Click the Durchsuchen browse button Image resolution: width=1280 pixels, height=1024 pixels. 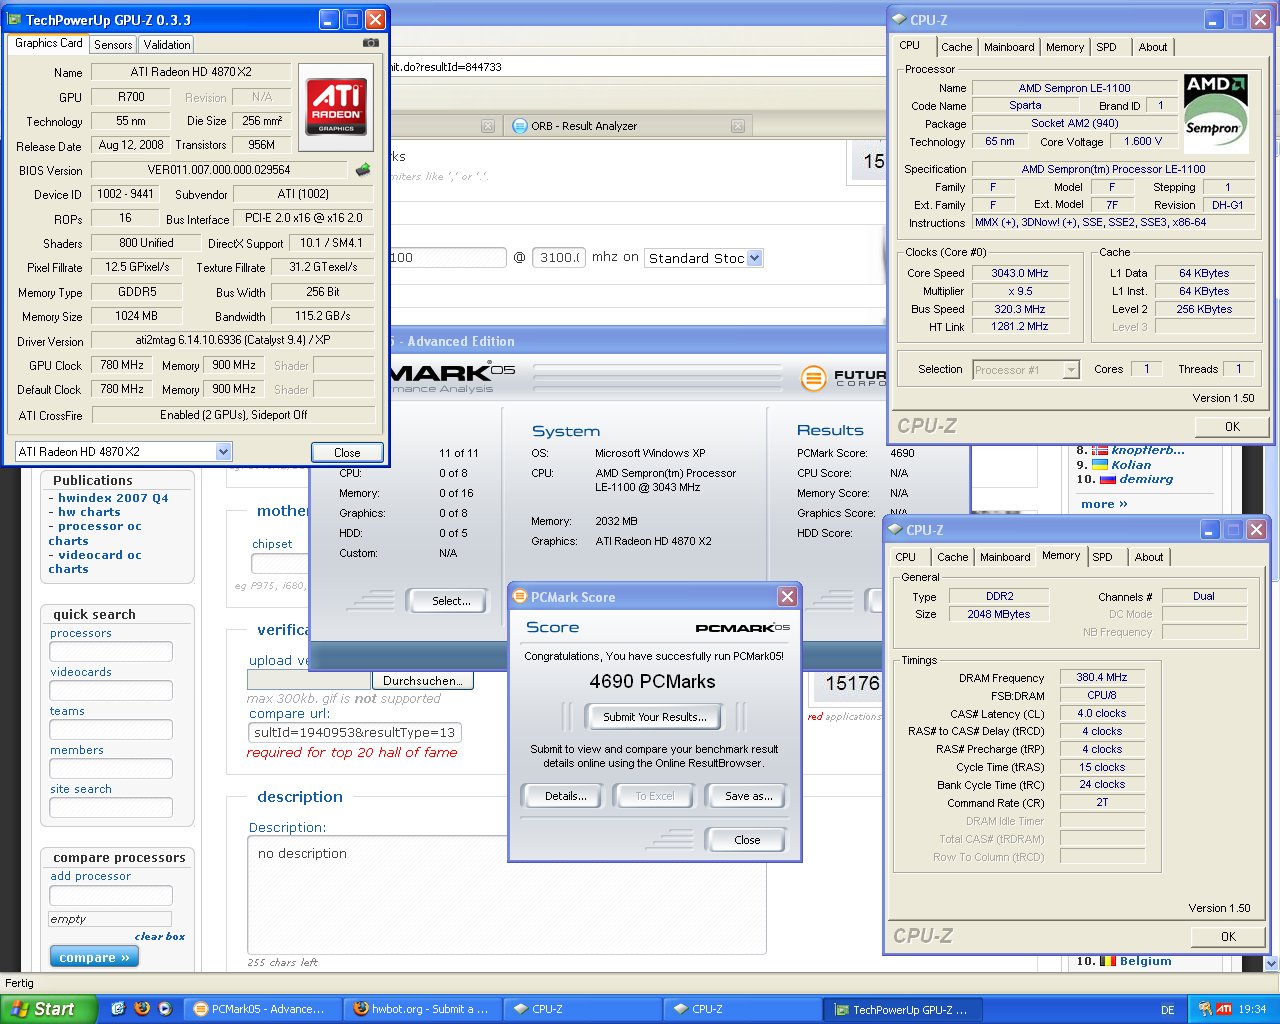422,681
